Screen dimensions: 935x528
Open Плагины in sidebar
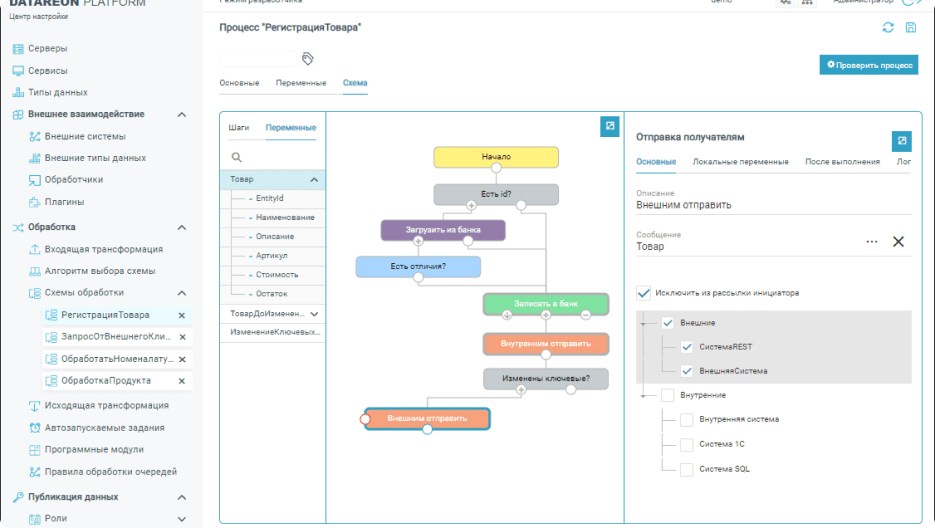[x=64, y=202]
